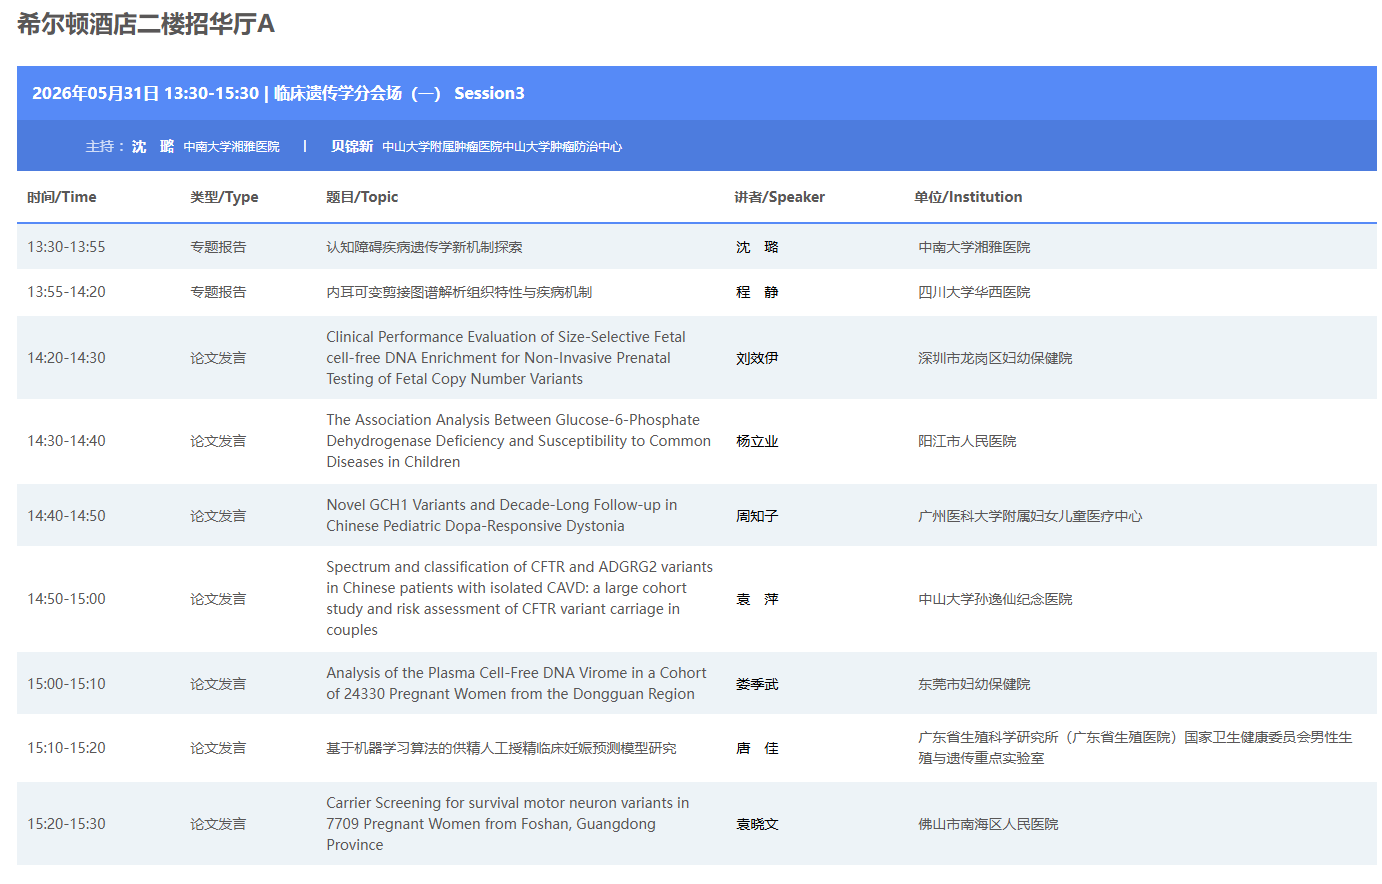The width and height of the screenshot is (1382, 884).
Task: Click 论文发言 type in the 15:00-15:10 row
Action: point(218,684)
